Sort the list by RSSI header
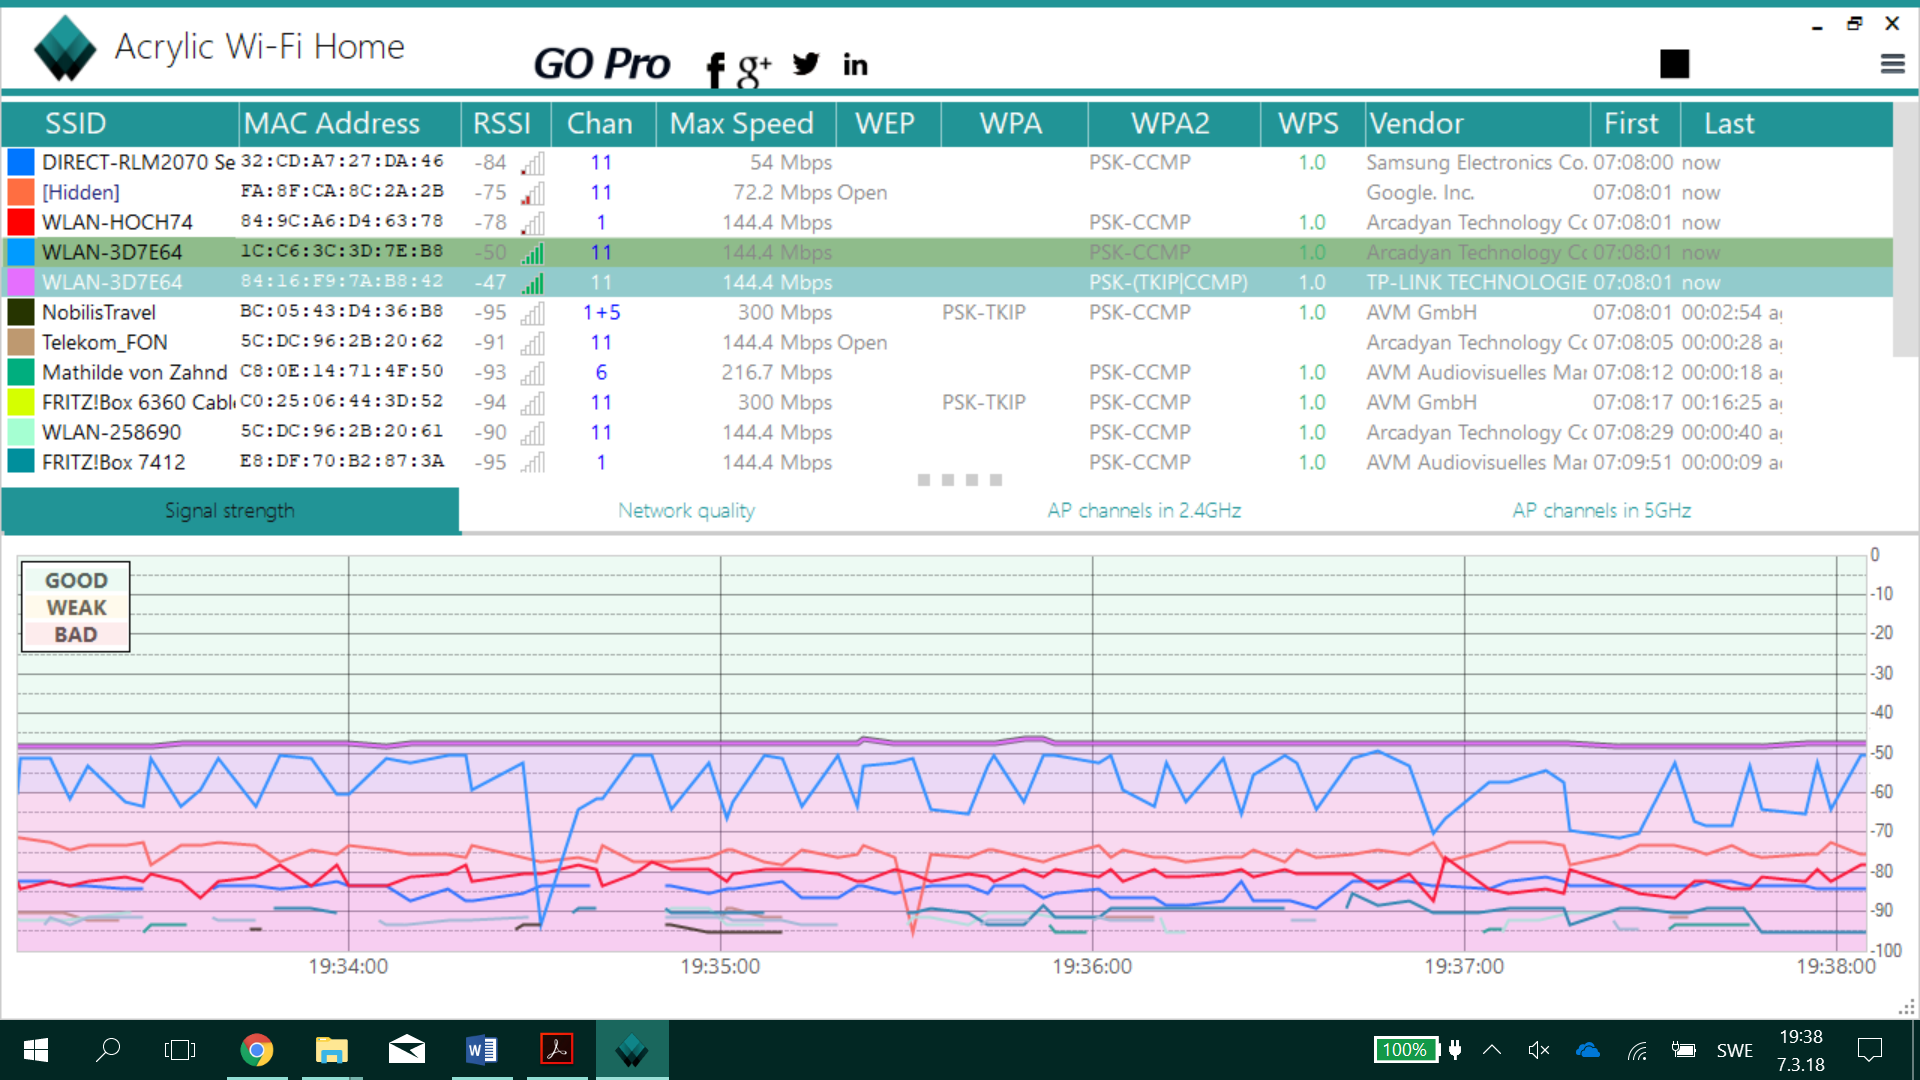 coord(505,123)
